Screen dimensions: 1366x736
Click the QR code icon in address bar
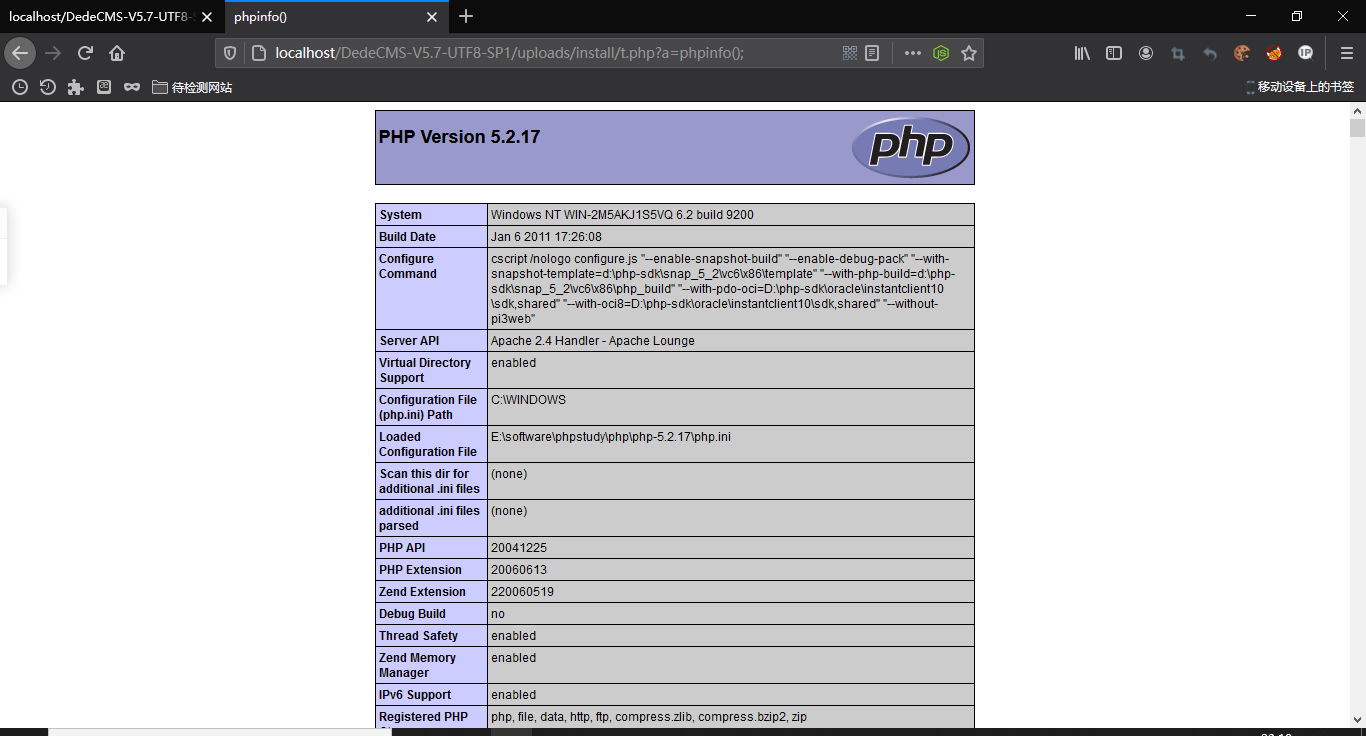pos(850,53)
